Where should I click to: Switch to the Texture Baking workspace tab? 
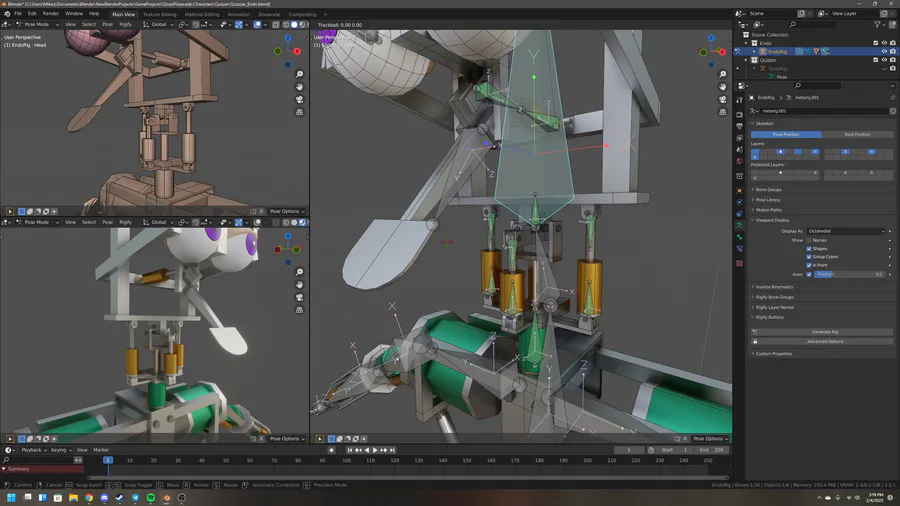[x=160, y=14]
